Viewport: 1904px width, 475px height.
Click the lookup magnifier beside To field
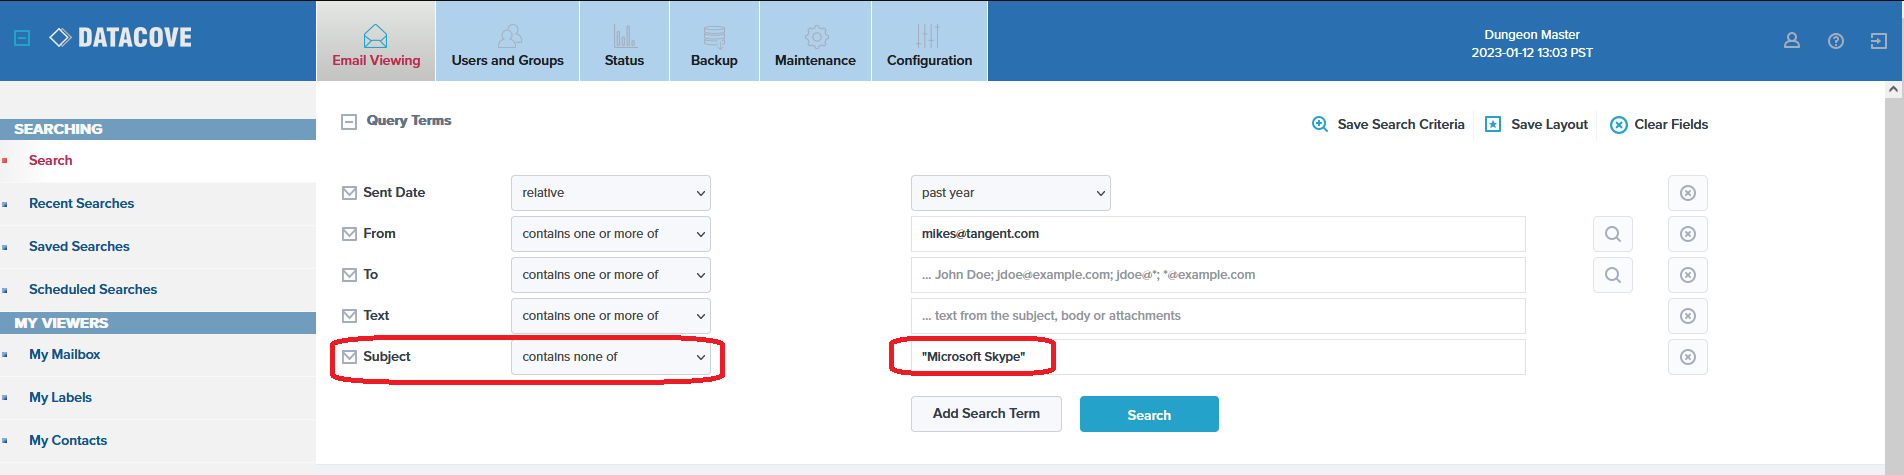click(1612, 275)
